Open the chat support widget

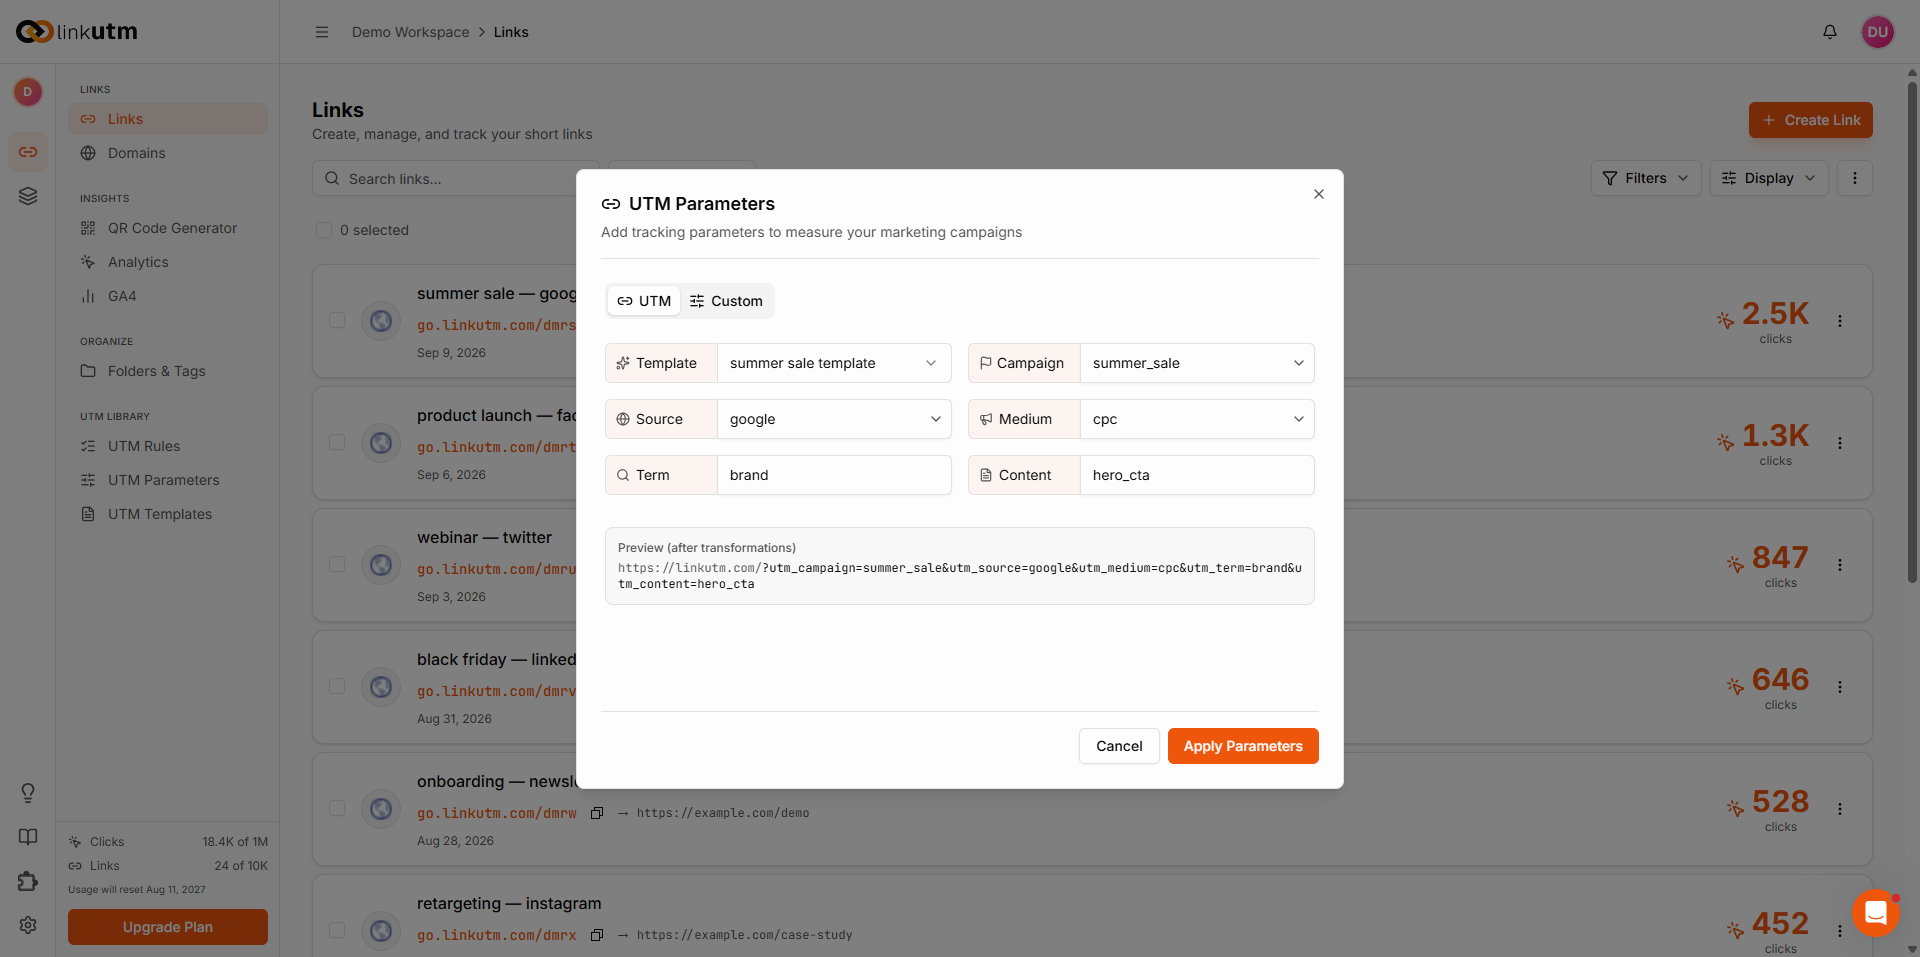point(1876,913)
